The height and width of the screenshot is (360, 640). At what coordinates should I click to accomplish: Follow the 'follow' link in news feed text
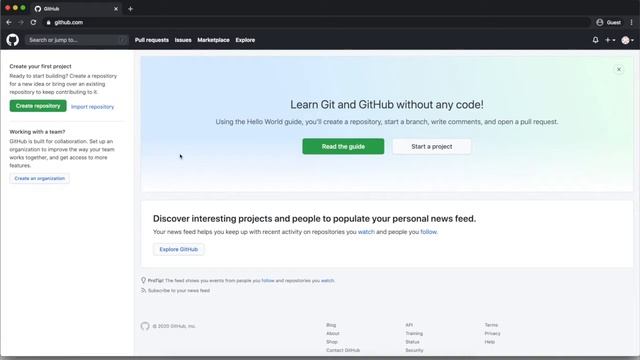point(429,232)
